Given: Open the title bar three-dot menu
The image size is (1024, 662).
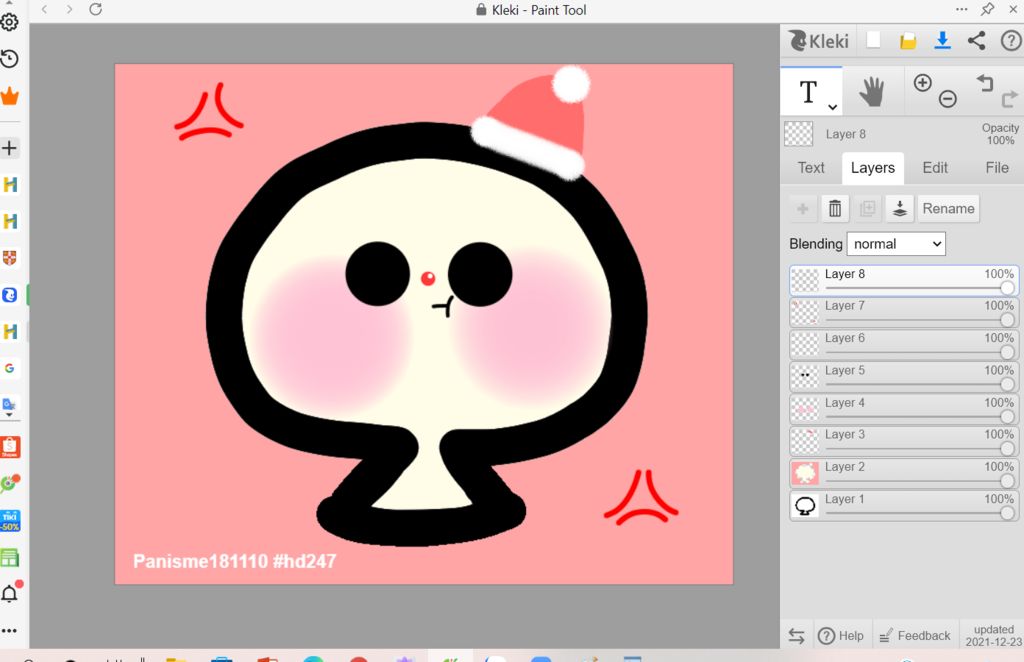Looking at the screenshot, I should point(961,9).
